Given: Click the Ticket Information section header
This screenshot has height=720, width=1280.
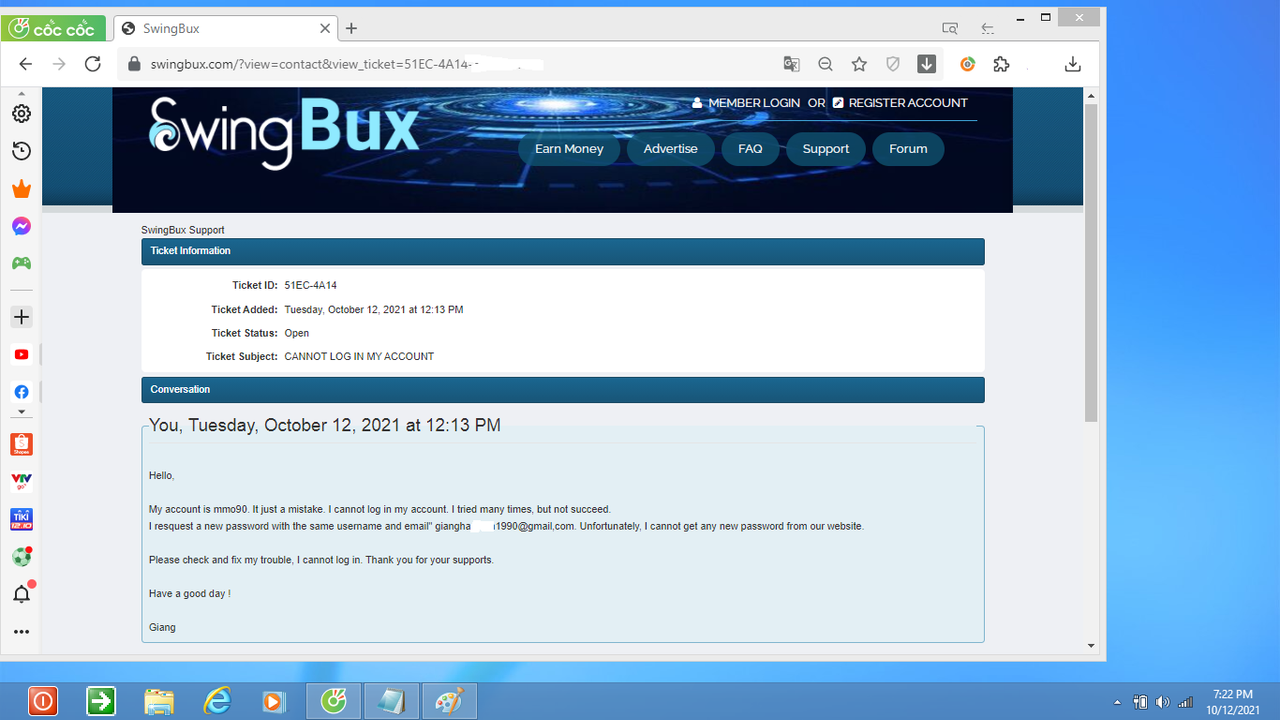Looking at the screenshot, I should pyautogui.click(x=563, y=251).
